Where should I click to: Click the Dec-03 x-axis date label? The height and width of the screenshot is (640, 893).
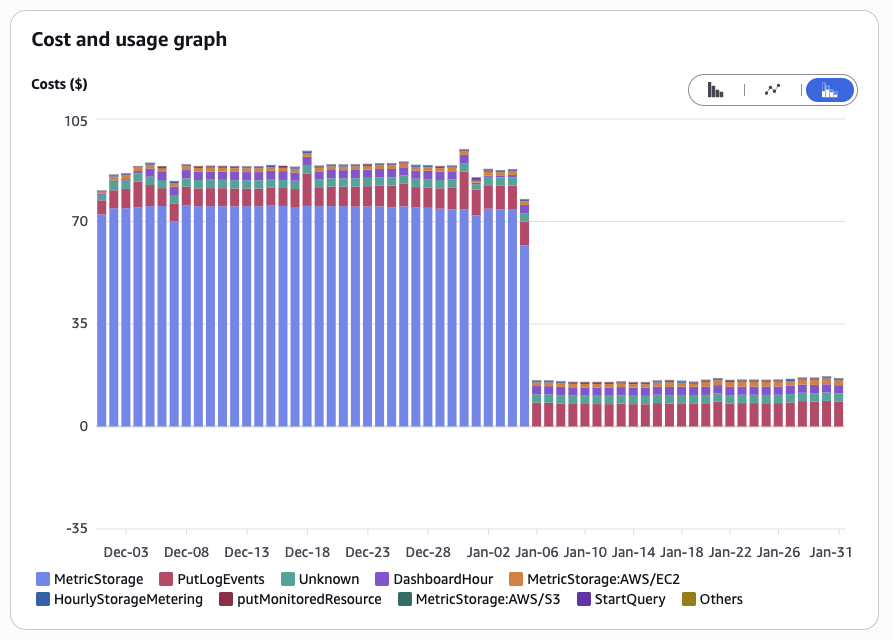tap(126, 552)
